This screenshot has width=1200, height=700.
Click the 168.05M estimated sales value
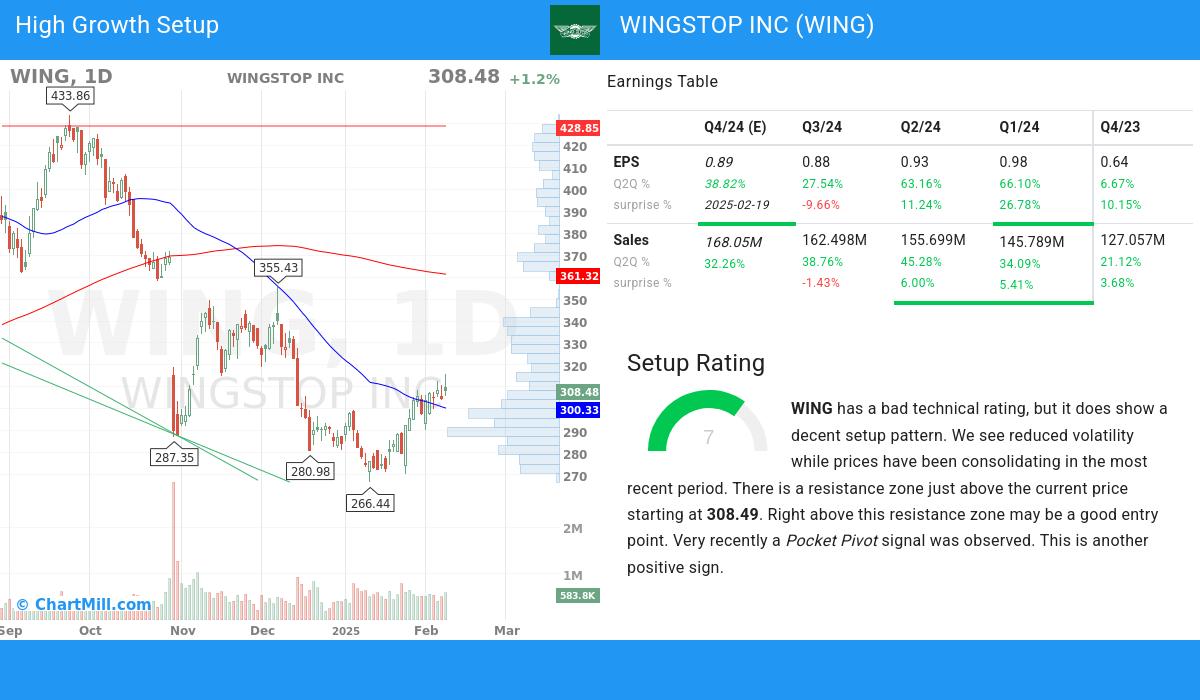click(733, 242)
